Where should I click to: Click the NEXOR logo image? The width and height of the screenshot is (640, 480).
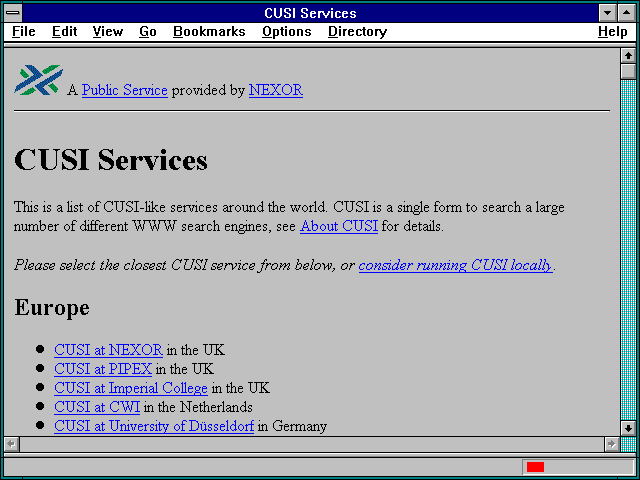[39, 80]
